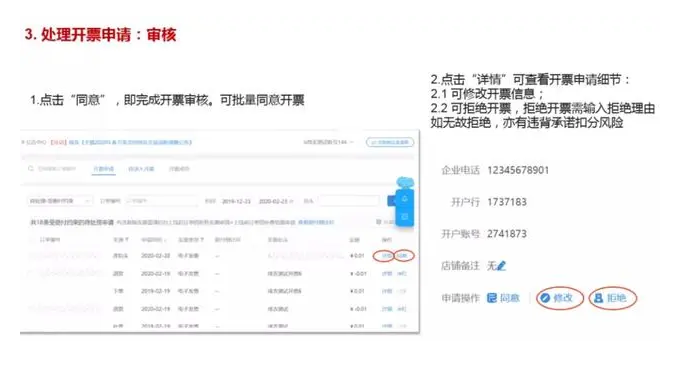This screenshot has width=683, height=367.
Task: Click the cloud mascot icon above blue panel
Action: click(405, 181)
